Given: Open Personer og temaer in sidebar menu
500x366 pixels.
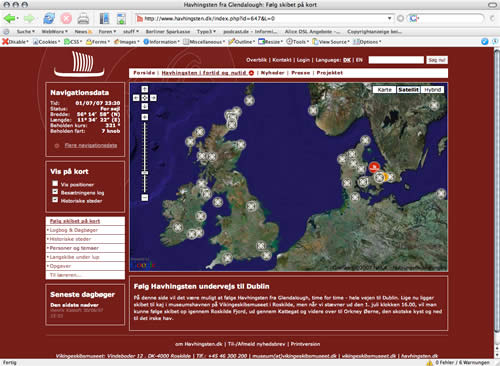Looking at the screenshot, I should point(74,248).
